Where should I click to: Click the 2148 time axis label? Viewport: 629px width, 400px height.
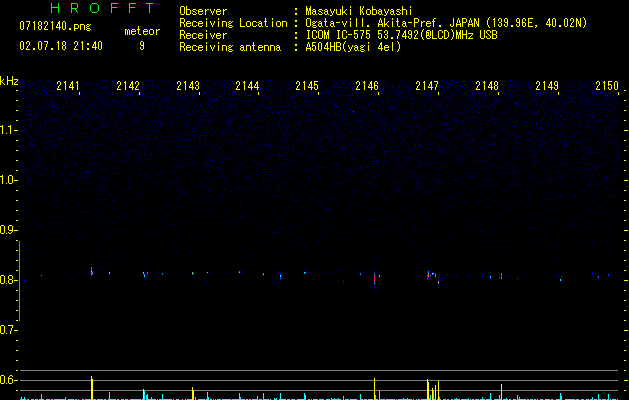pos(487,86)
